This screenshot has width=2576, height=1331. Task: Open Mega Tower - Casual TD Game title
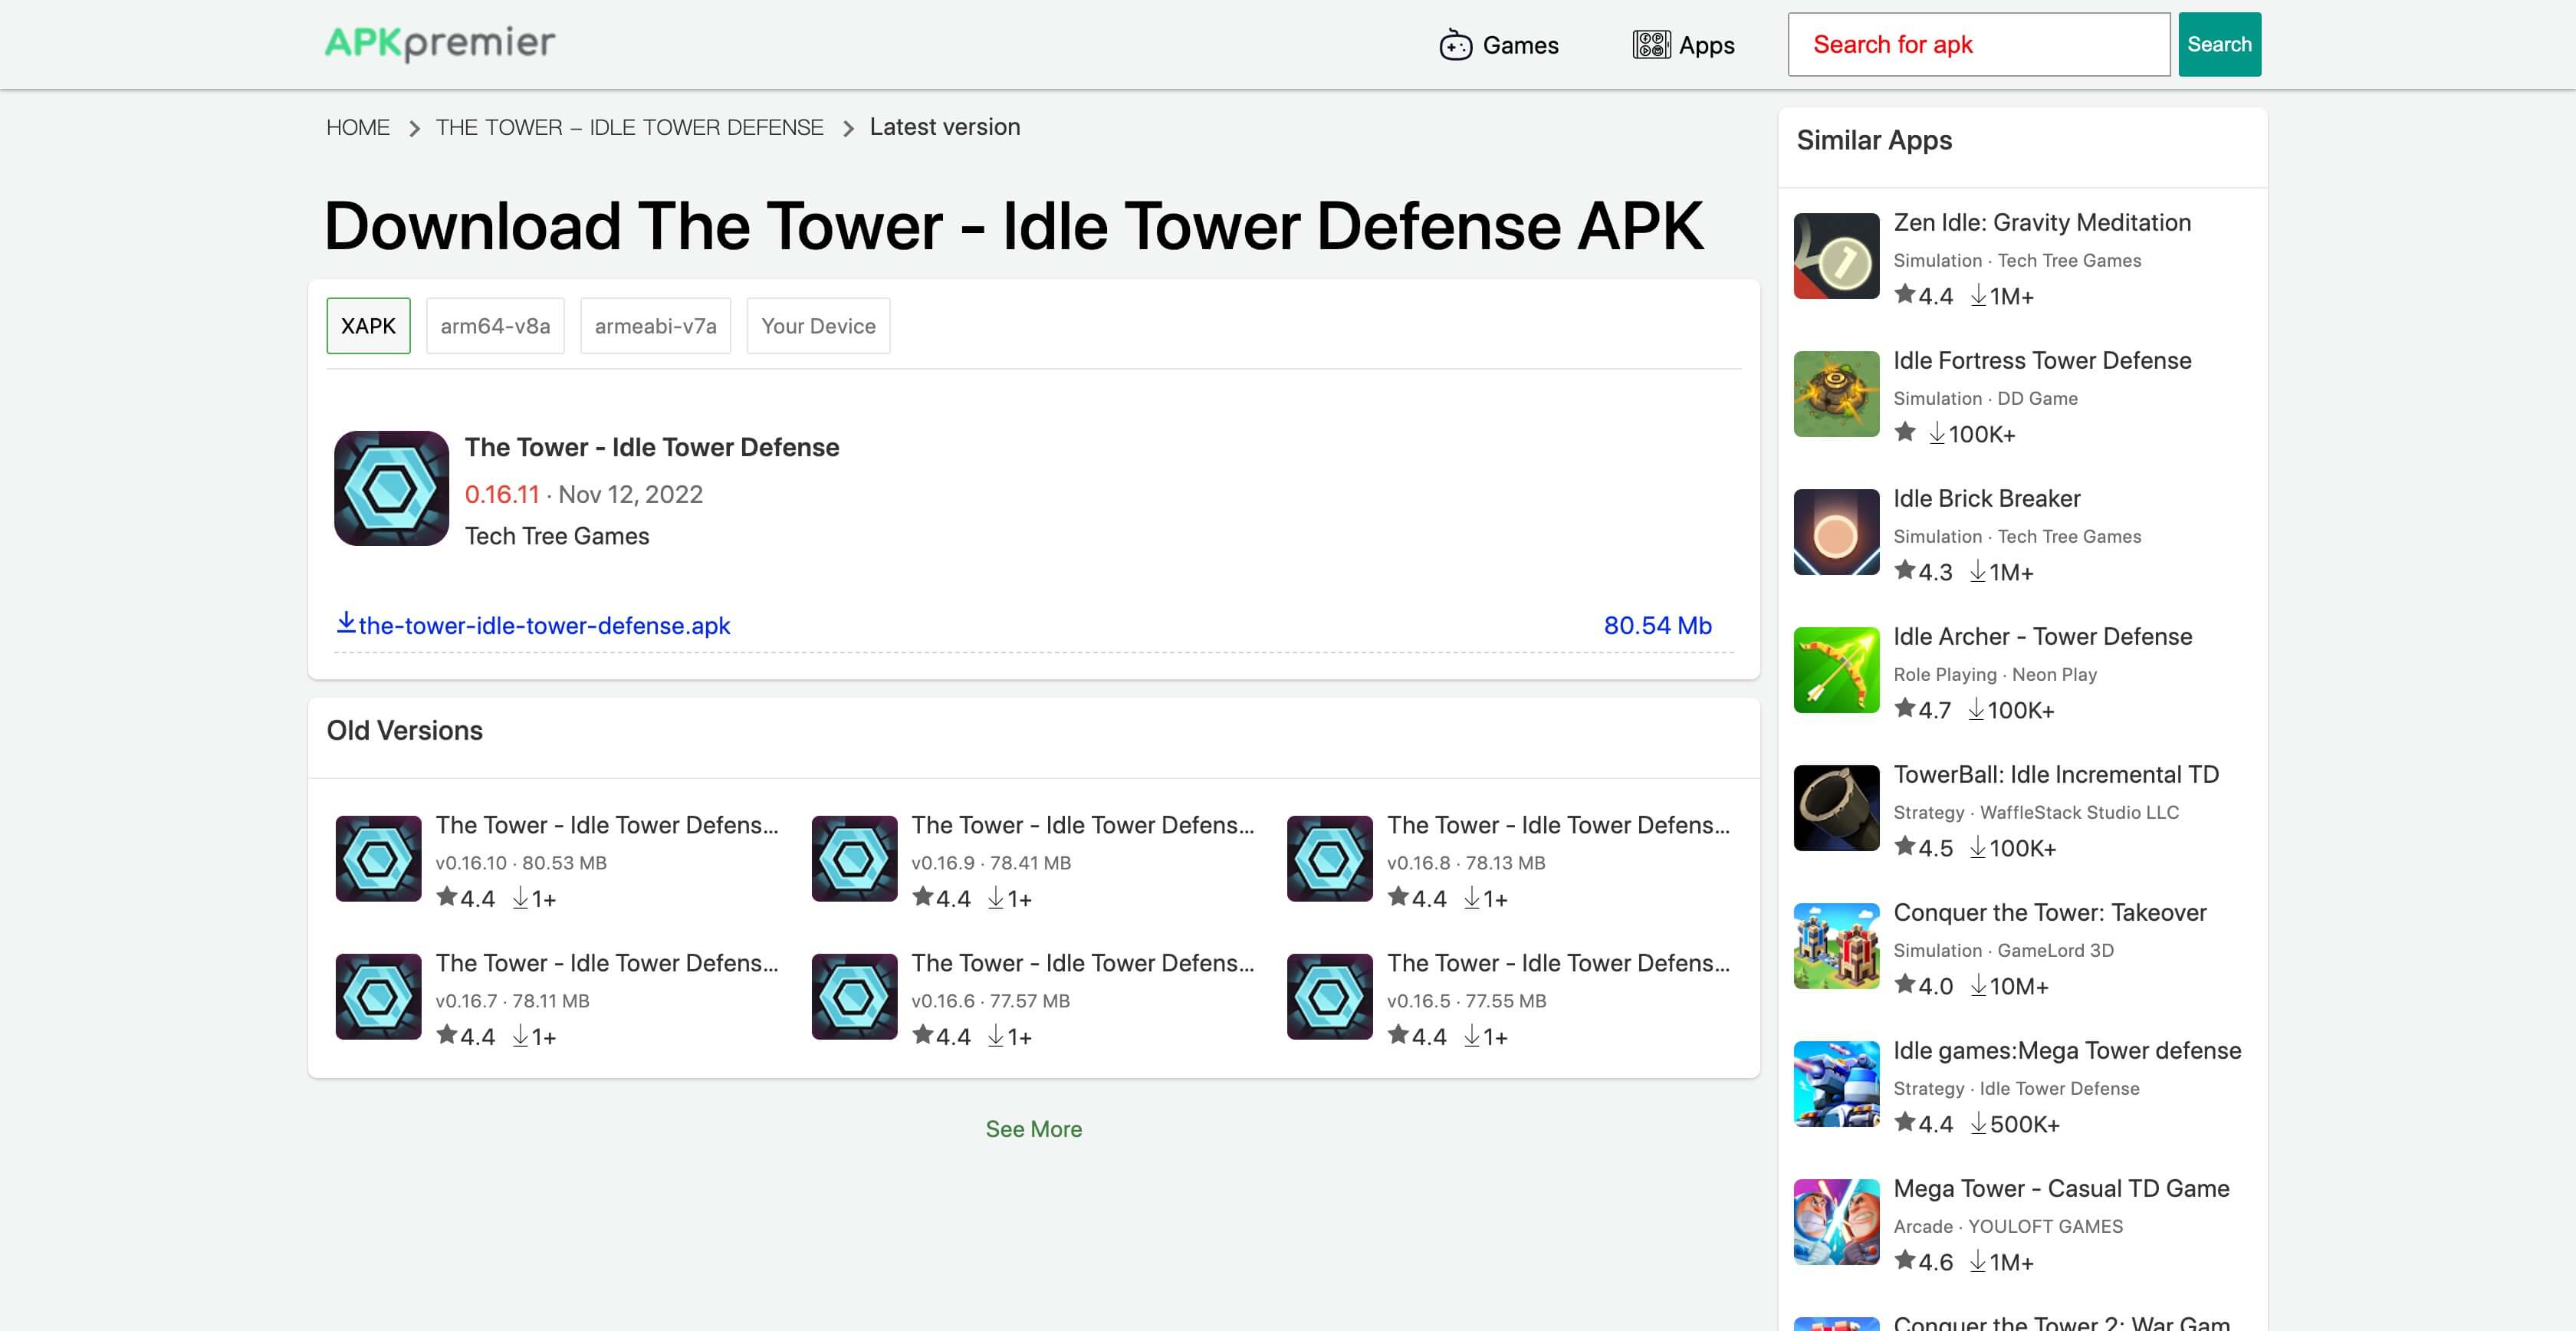[2061, 1189]
